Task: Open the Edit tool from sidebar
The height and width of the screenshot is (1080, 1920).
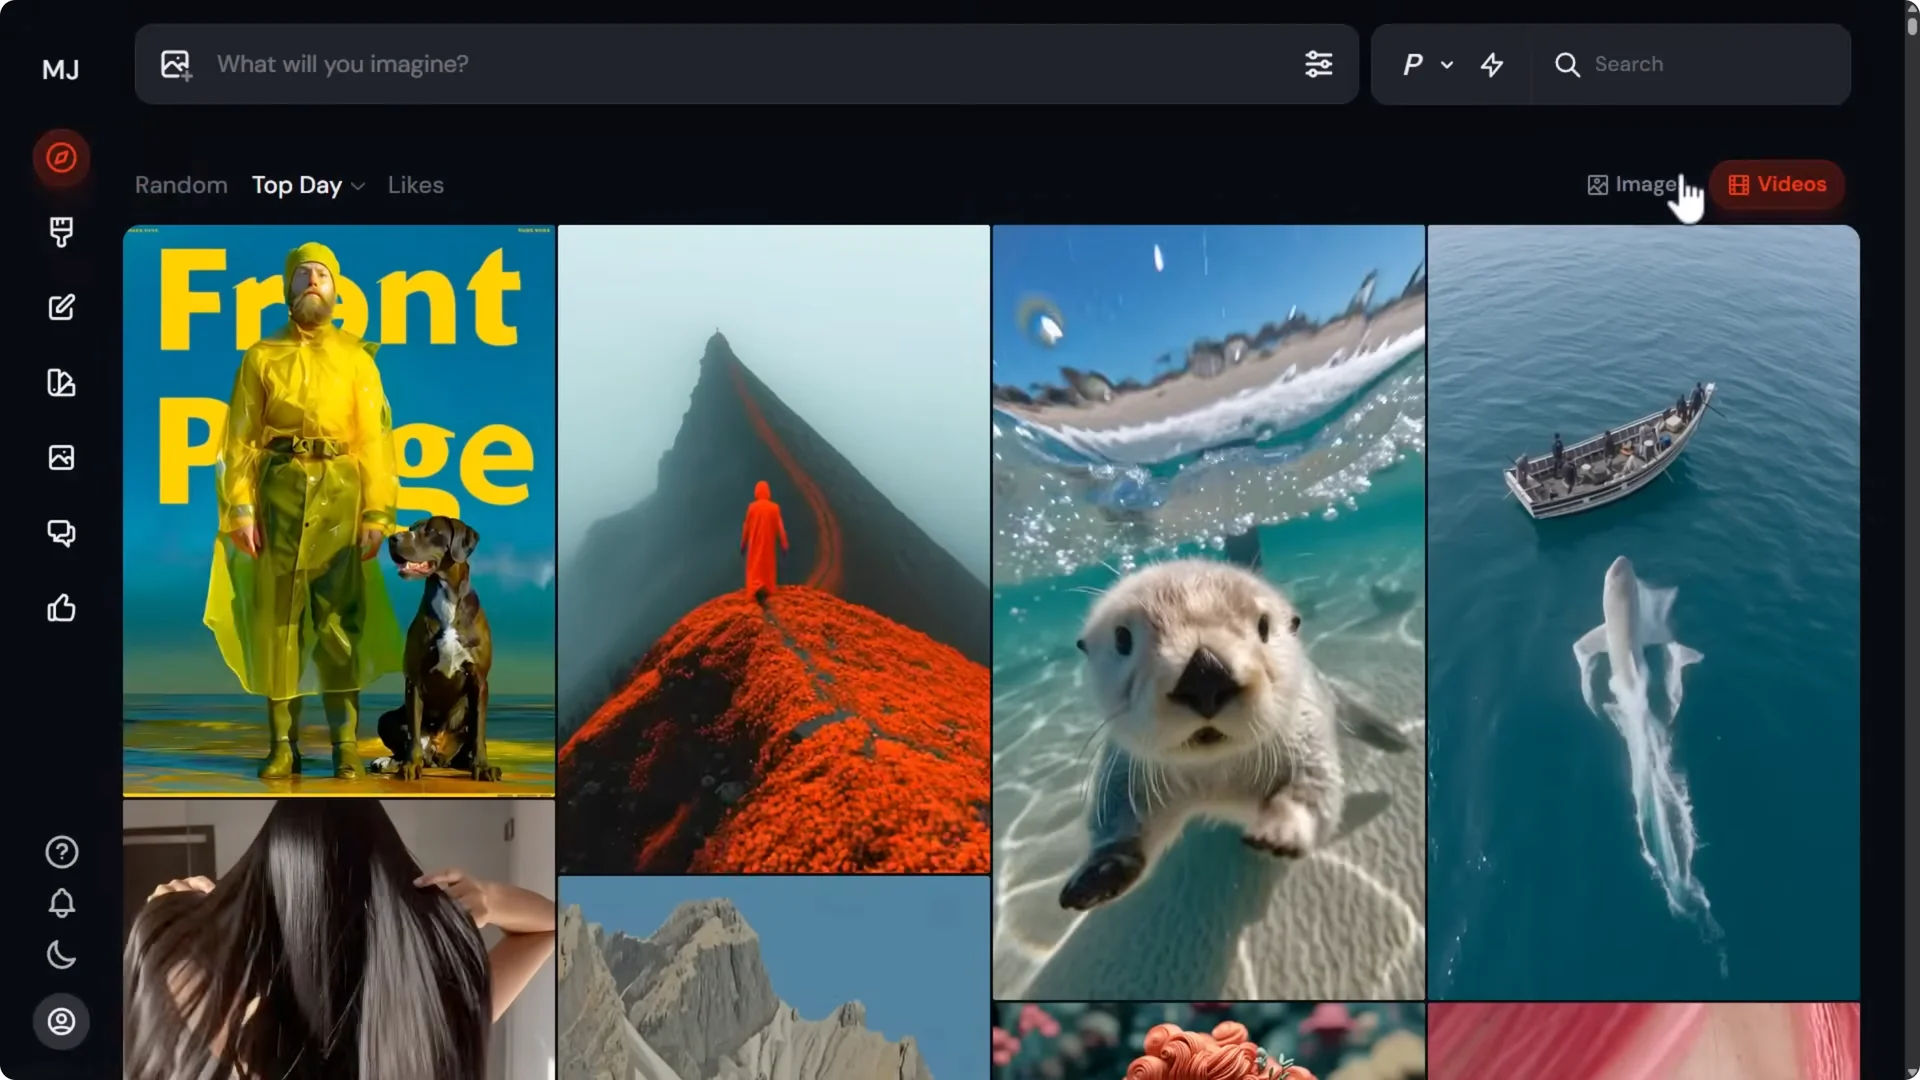Action: tap(62, 308)
